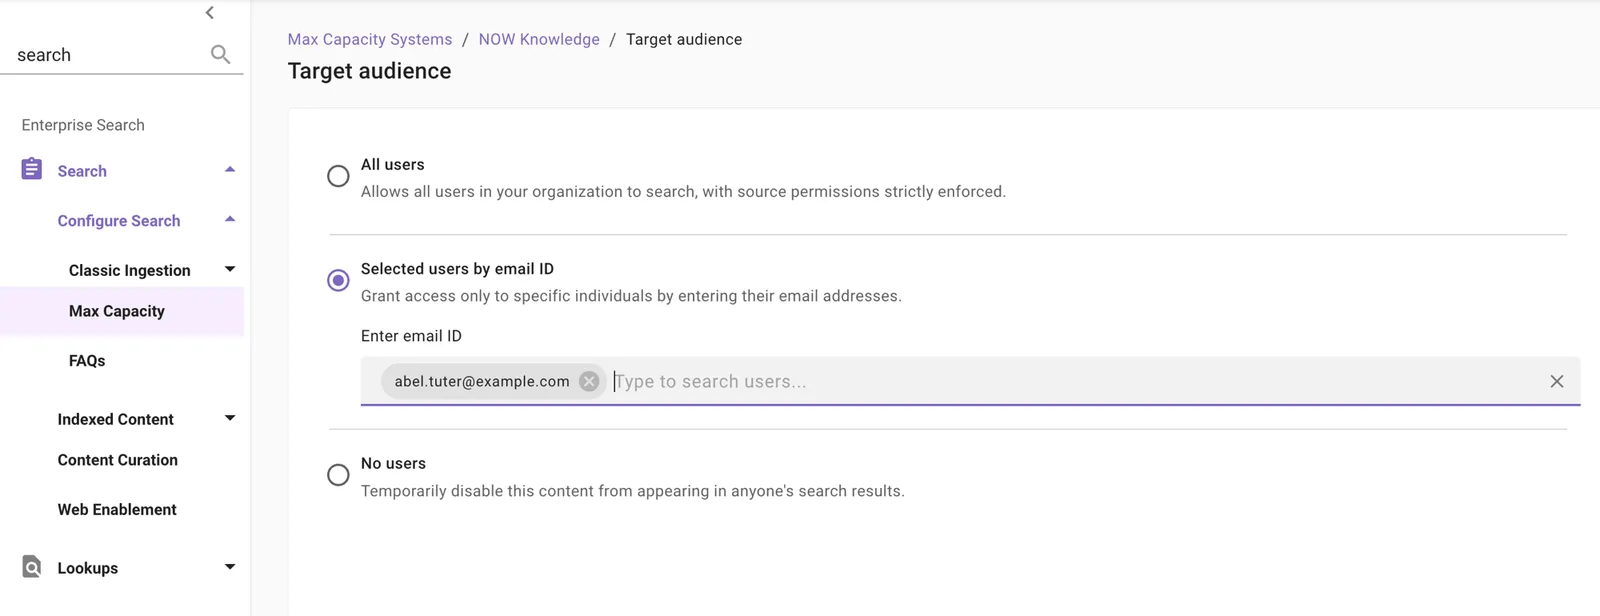Select the All users radio button
Viewport: 1600px width, 616px height.
coord(338,176)
